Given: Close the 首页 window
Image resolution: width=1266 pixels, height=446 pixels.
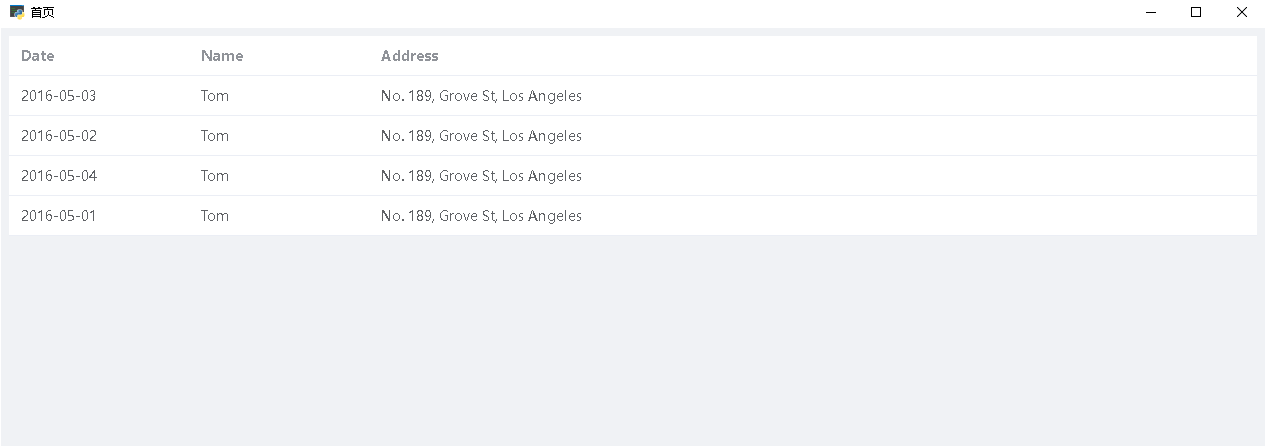Looking at the screenshot, I should (x=1242, y=13).
